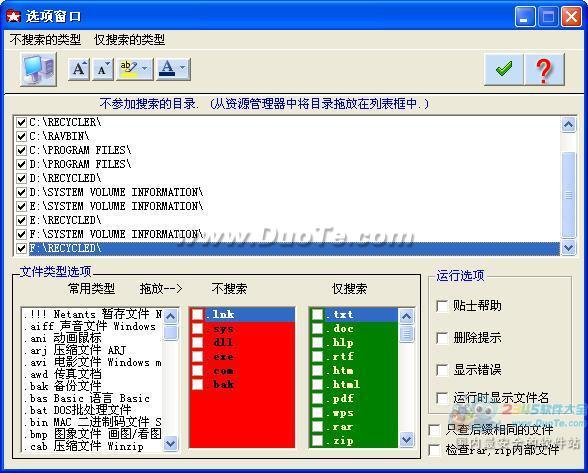Click directory list scroll down arrow
The image size is (588, 473).
click(x=568, y=248)
